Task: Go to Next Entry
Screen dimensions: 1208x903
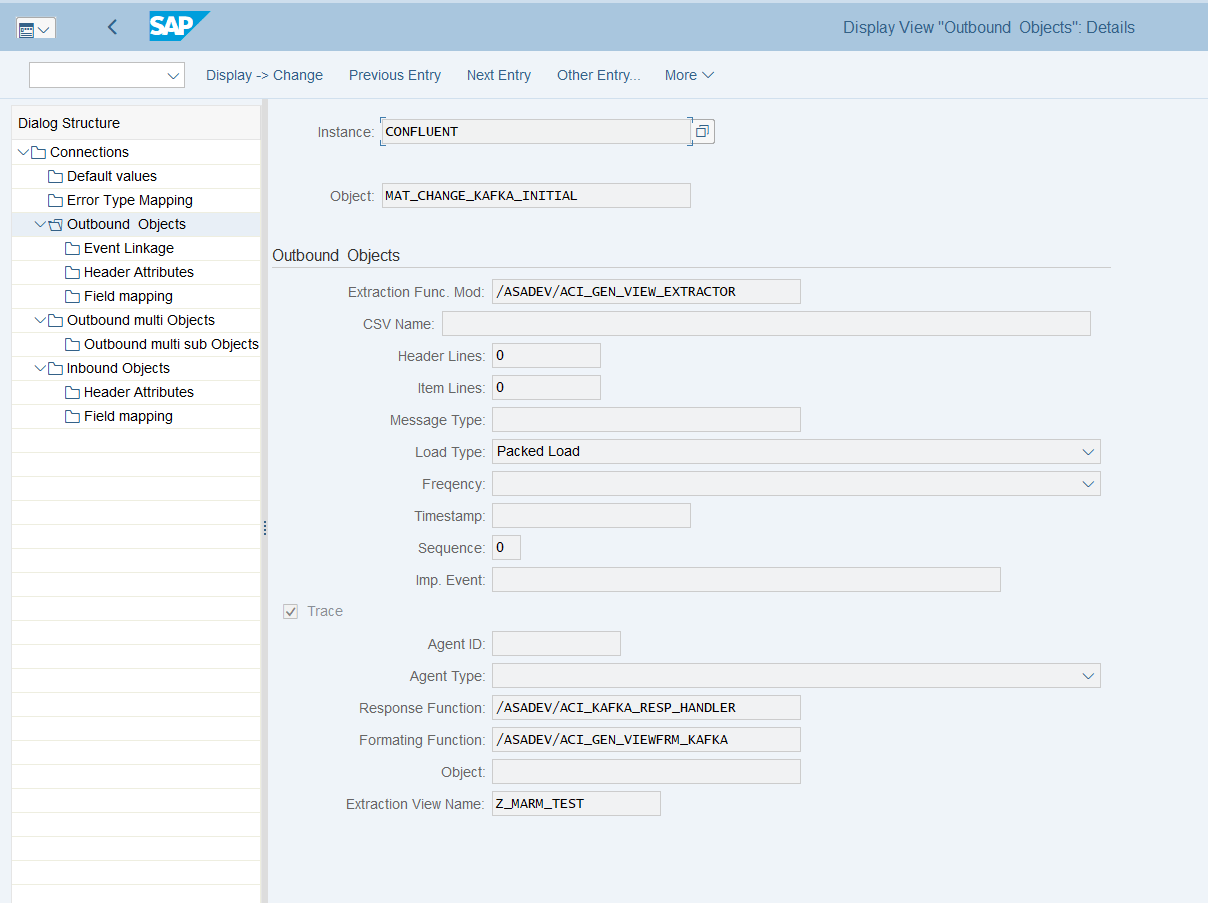Action: [x=499, y=75]
